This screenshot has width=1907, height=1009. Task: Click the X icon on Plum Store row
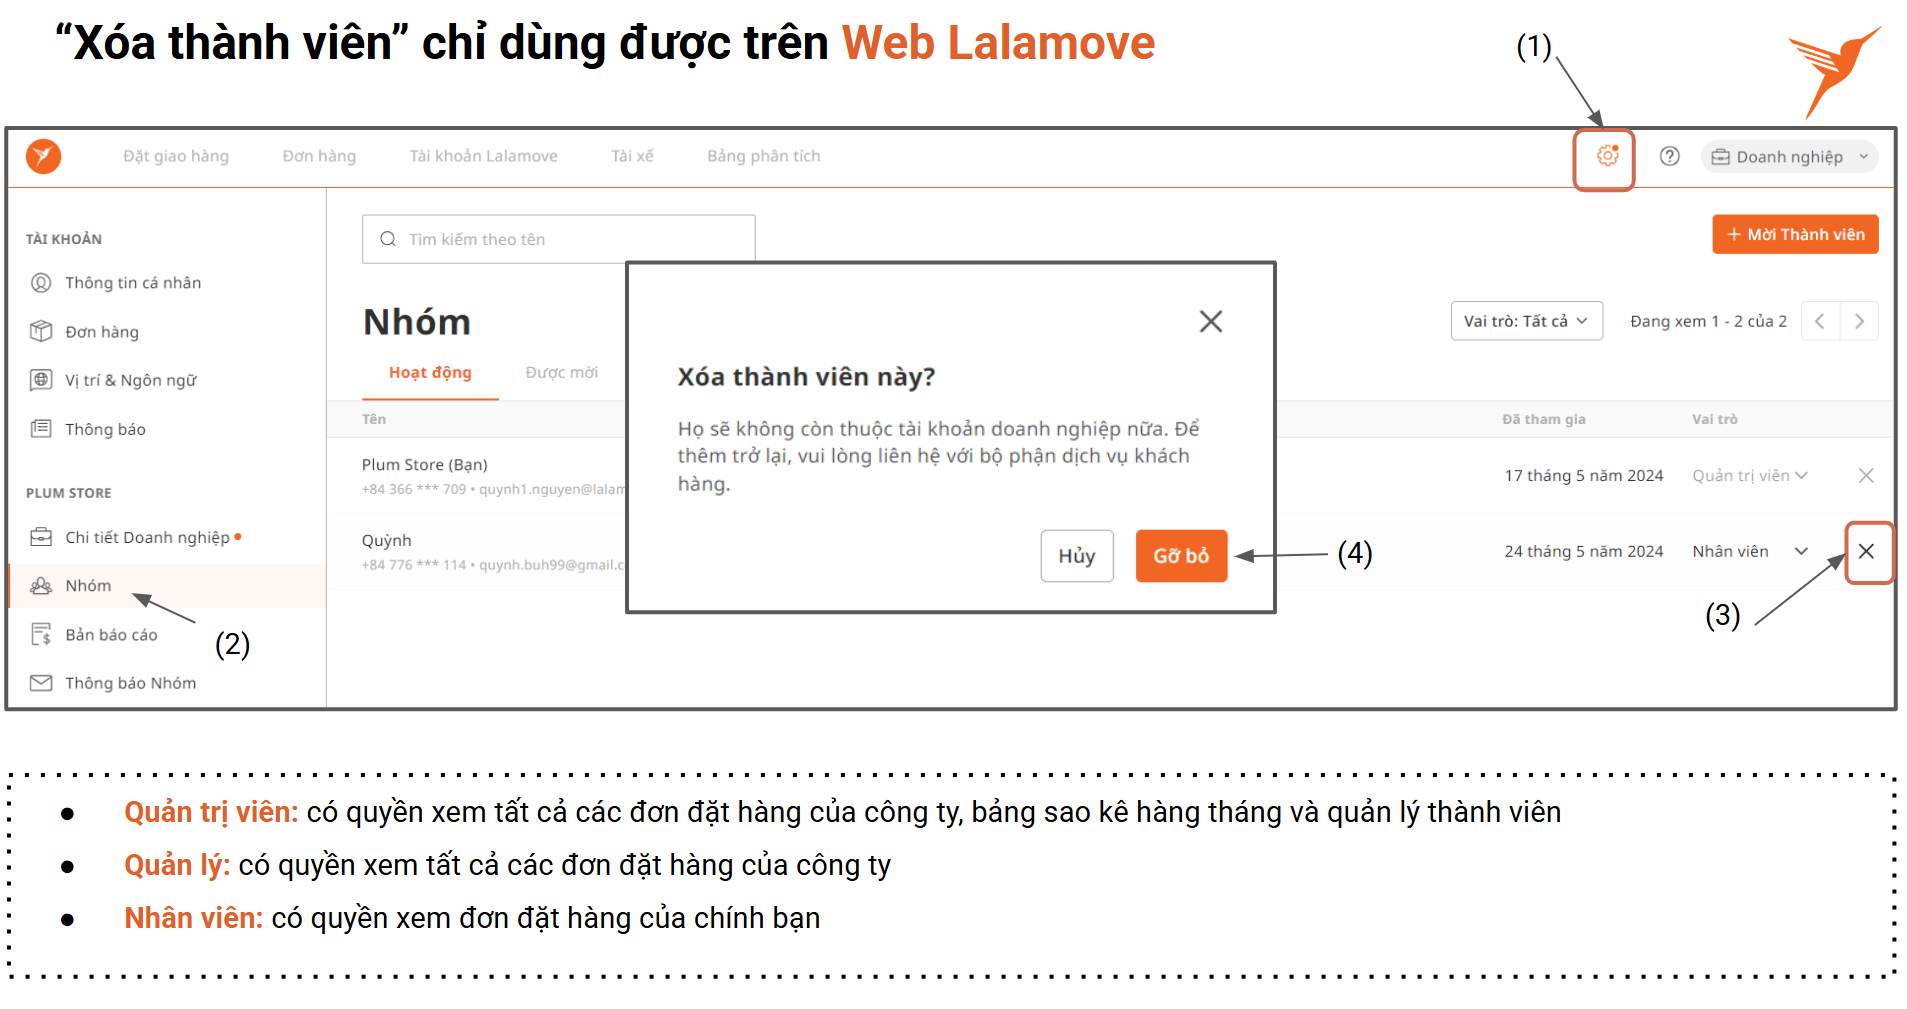(1866, 476)
